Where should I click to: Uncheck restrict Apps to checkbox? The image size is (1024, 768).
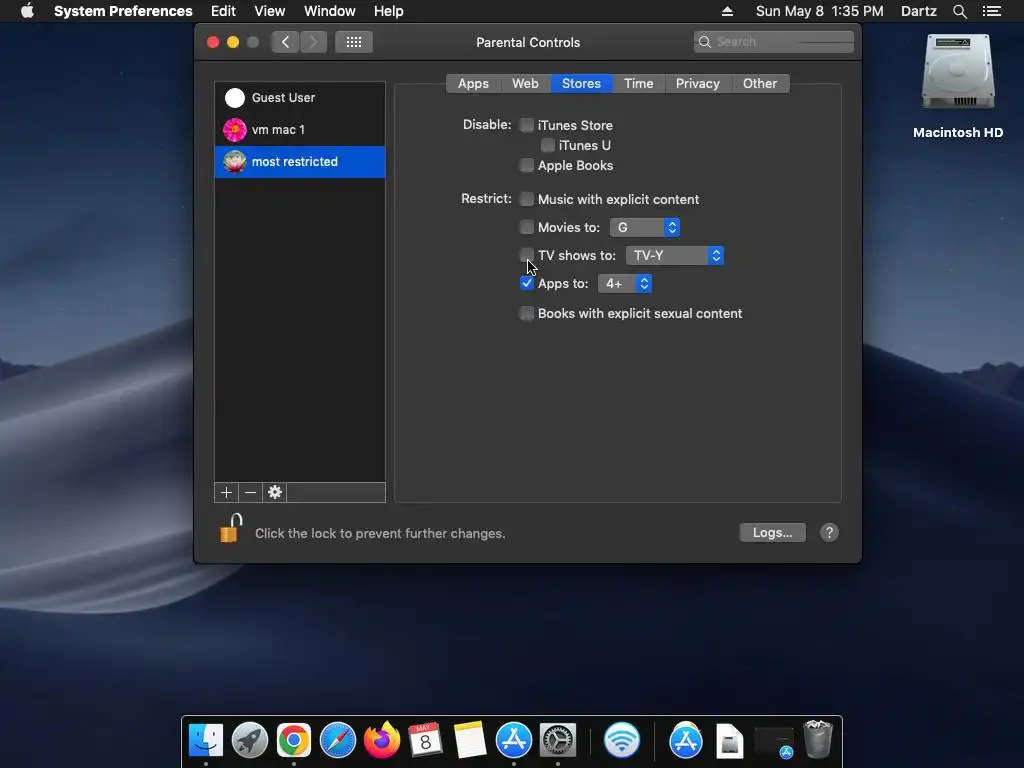527,283
